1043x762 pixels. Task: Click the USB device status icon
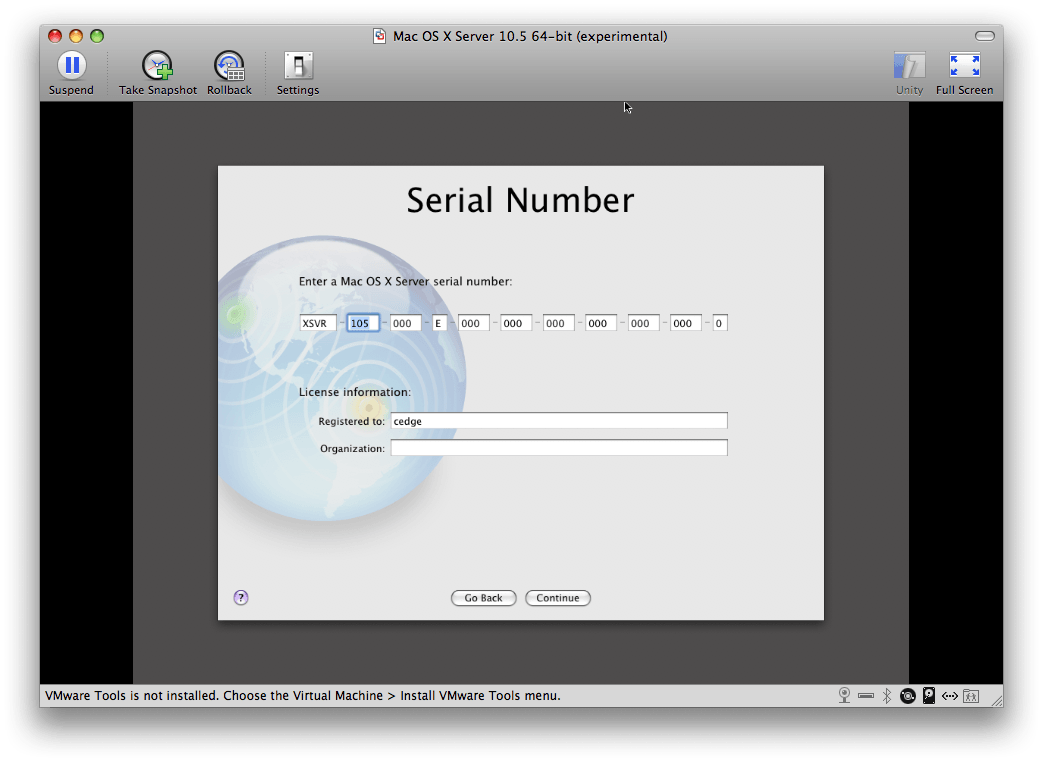(x=865, y=696)
